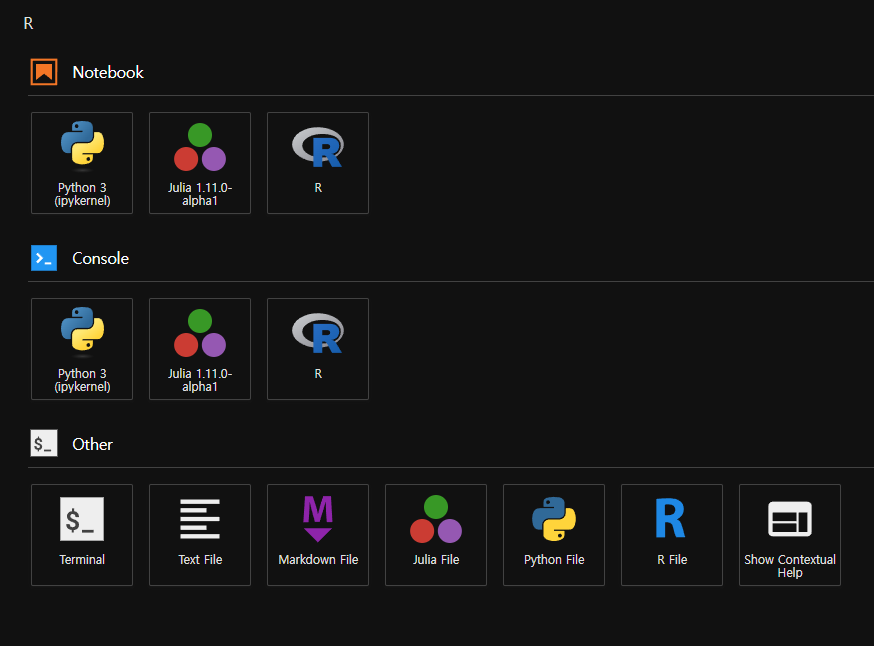Click the blue Console section icon
Image resolution: width=874 pixels, height=646 pixels.
point(44,258)
